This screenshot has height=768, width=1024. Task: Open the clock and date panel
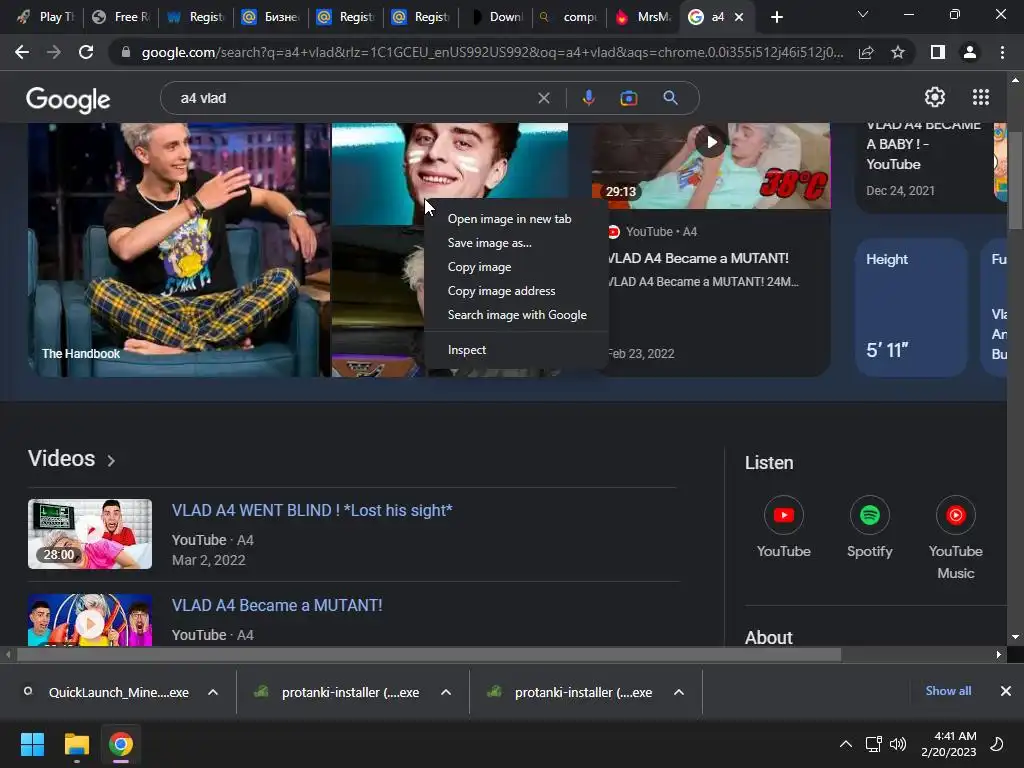click(949, 744)
